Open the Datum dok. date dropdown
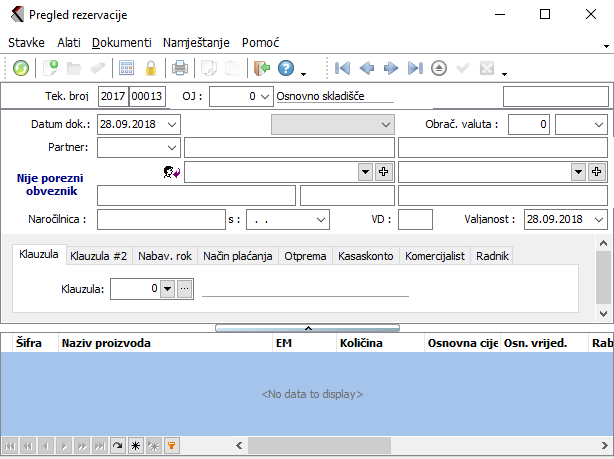 coord(172,124)
